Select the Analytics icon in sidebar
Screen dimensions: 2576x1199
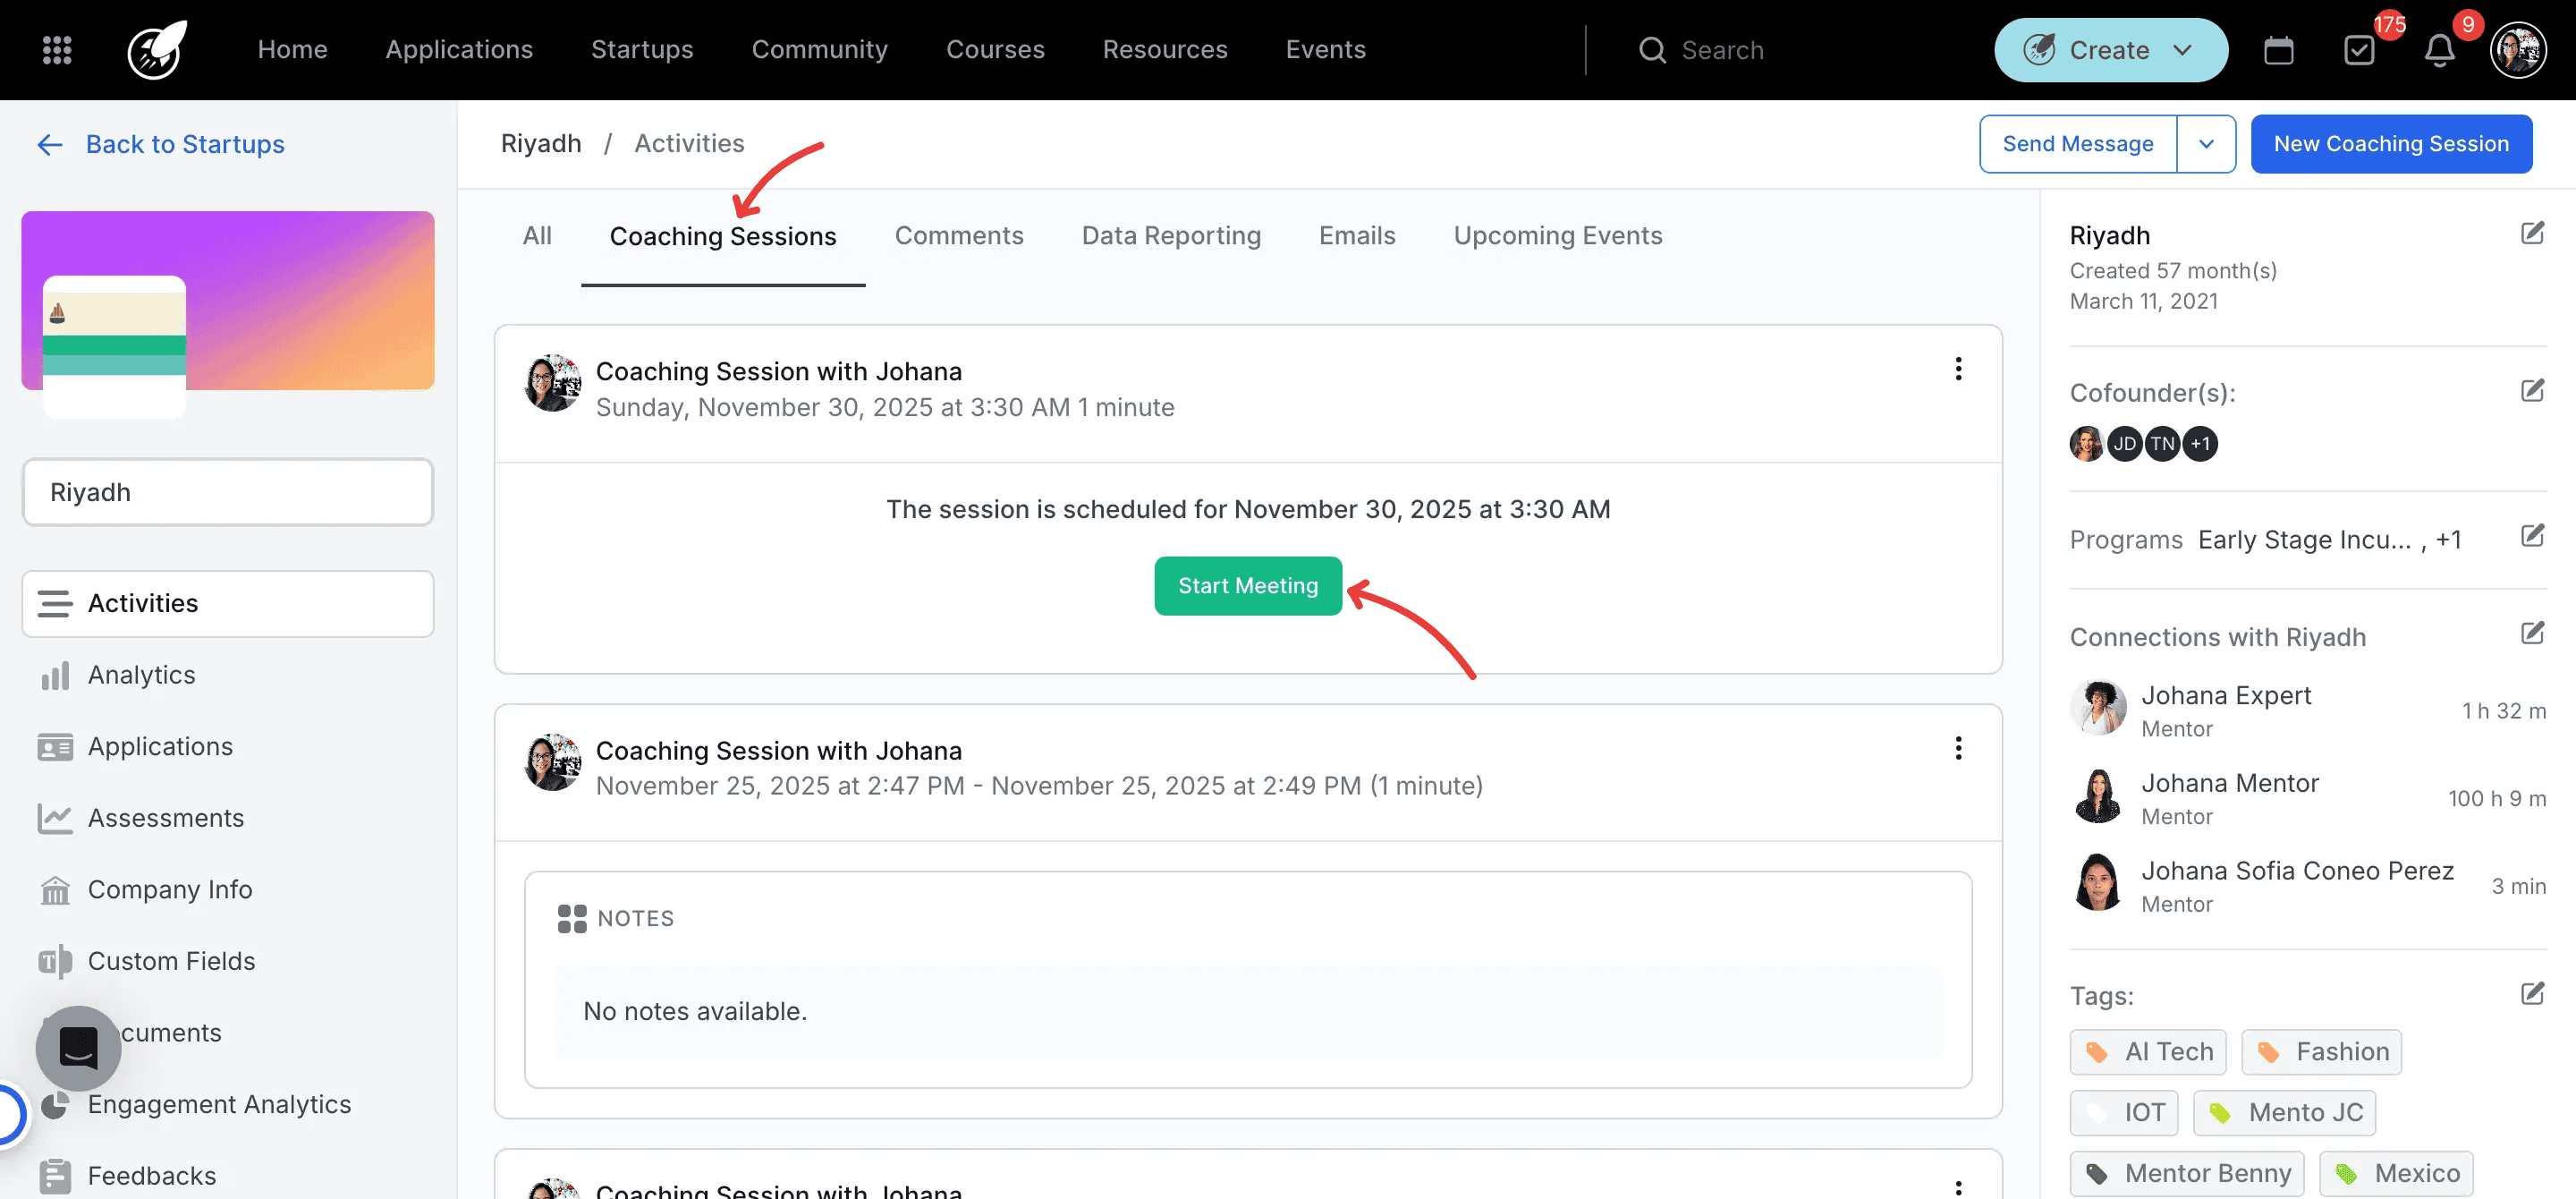click(55, 675)
